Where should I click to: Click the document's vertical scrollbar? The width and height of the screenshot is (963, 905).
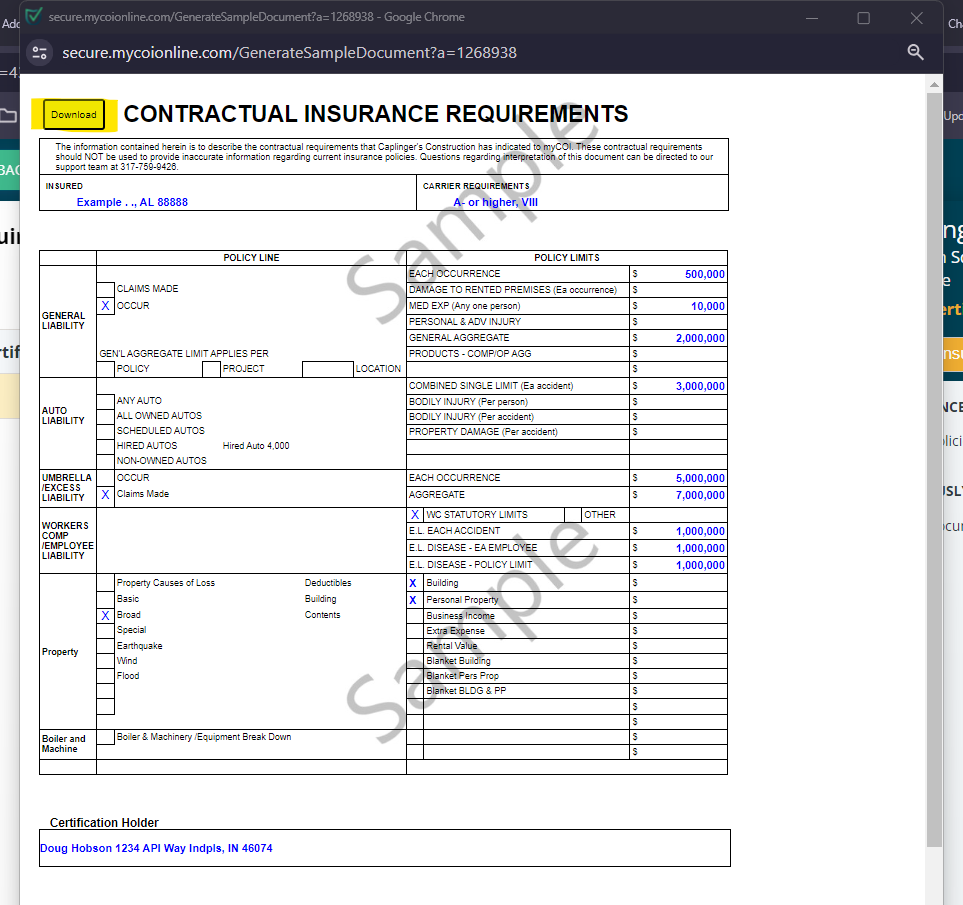point(934,470)
